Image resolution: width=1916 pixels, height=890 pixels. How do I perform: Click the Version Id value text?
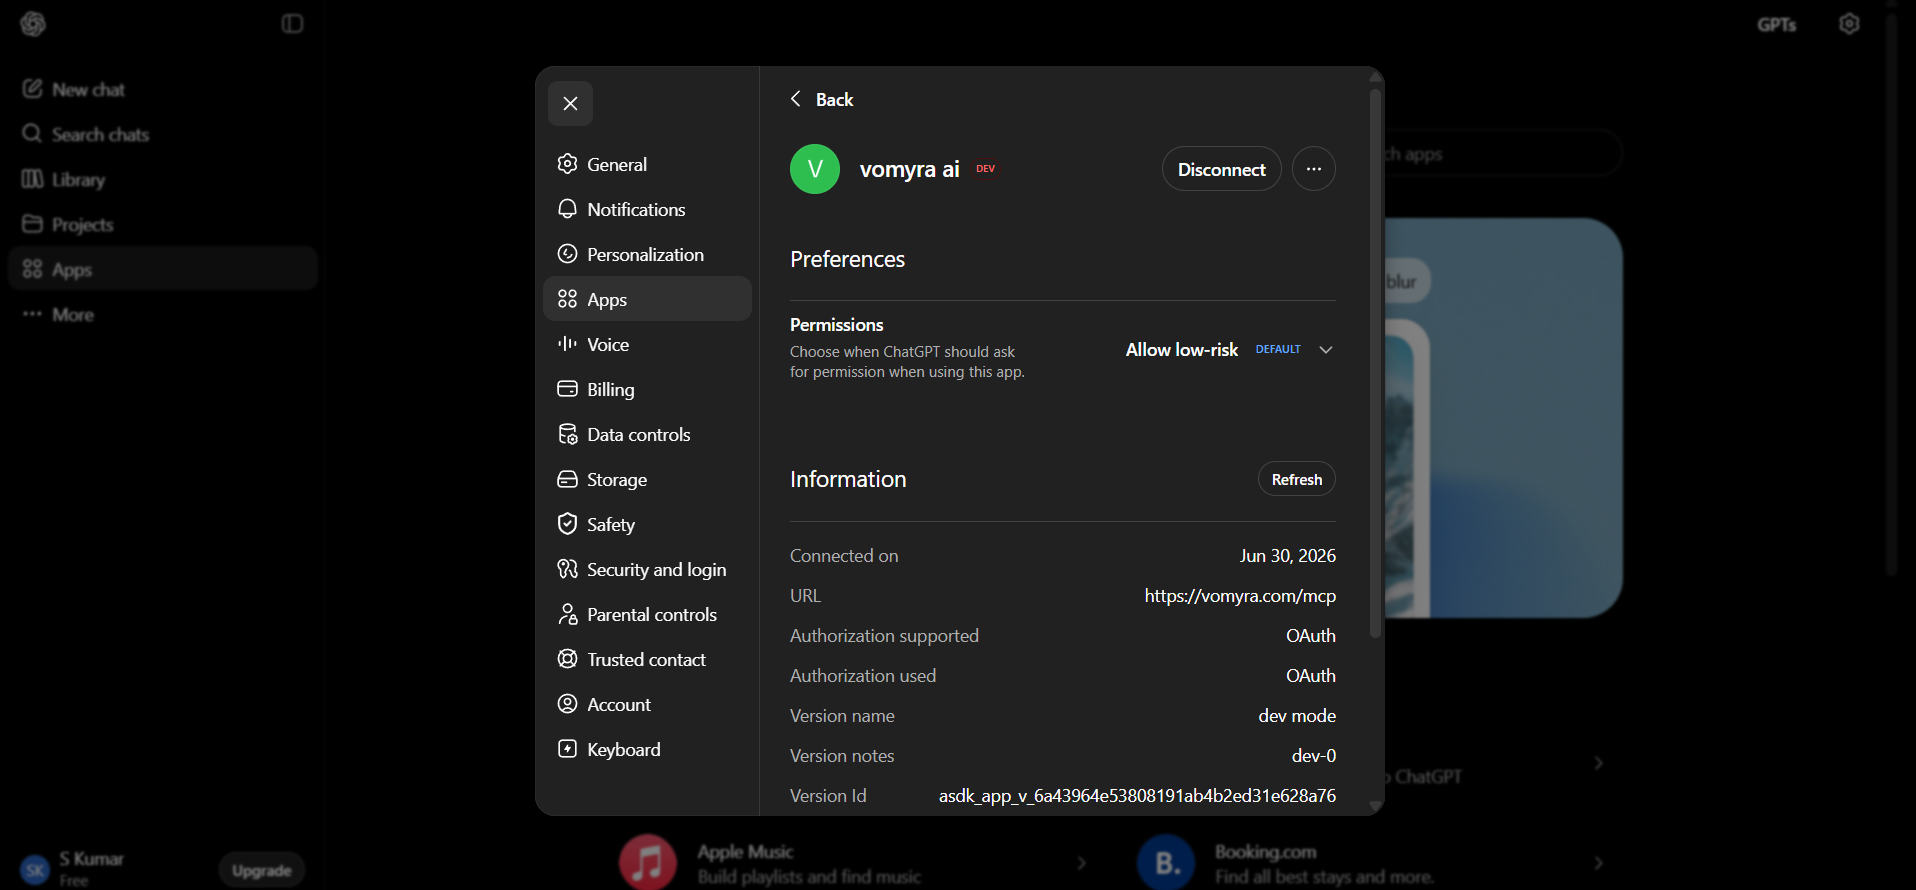(1137, 796)
